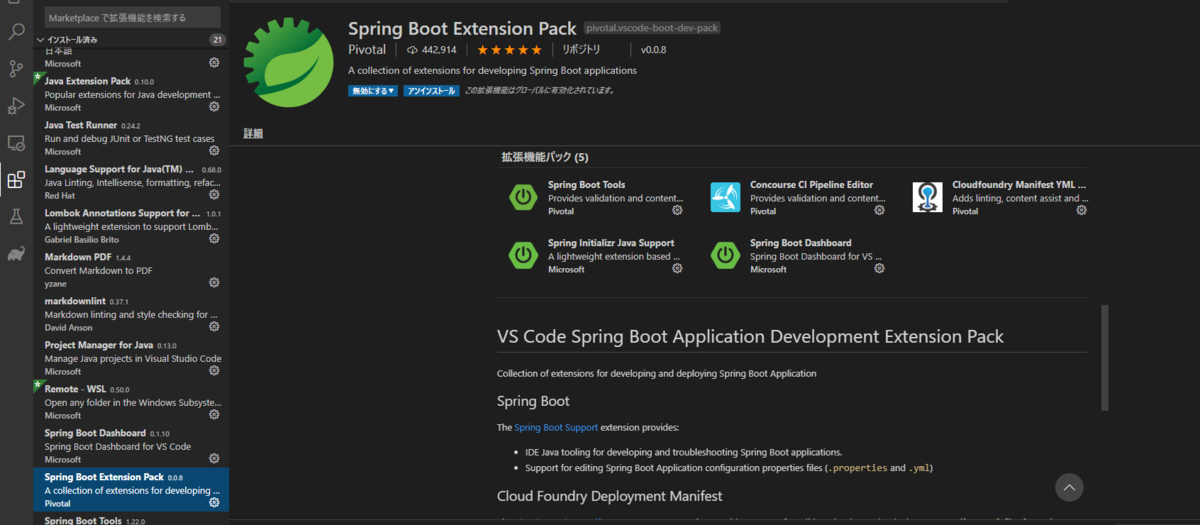Click gear icon for selected Spring Boot Extension Pack
The width and height of the screenshot is (1200, 525).
click(x=214, y=503)
